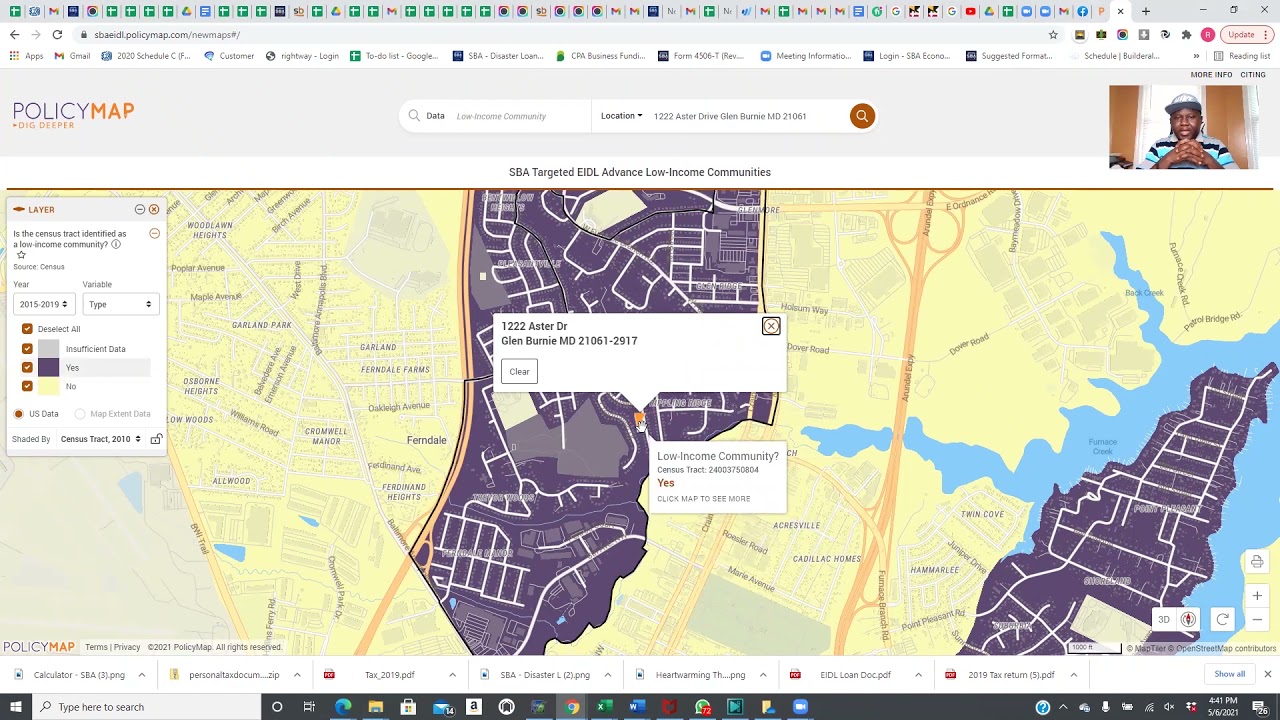This screenshot has height=720, width=1280.
Task: Minimize the Layer panel
Action: [x=140, y=209]
